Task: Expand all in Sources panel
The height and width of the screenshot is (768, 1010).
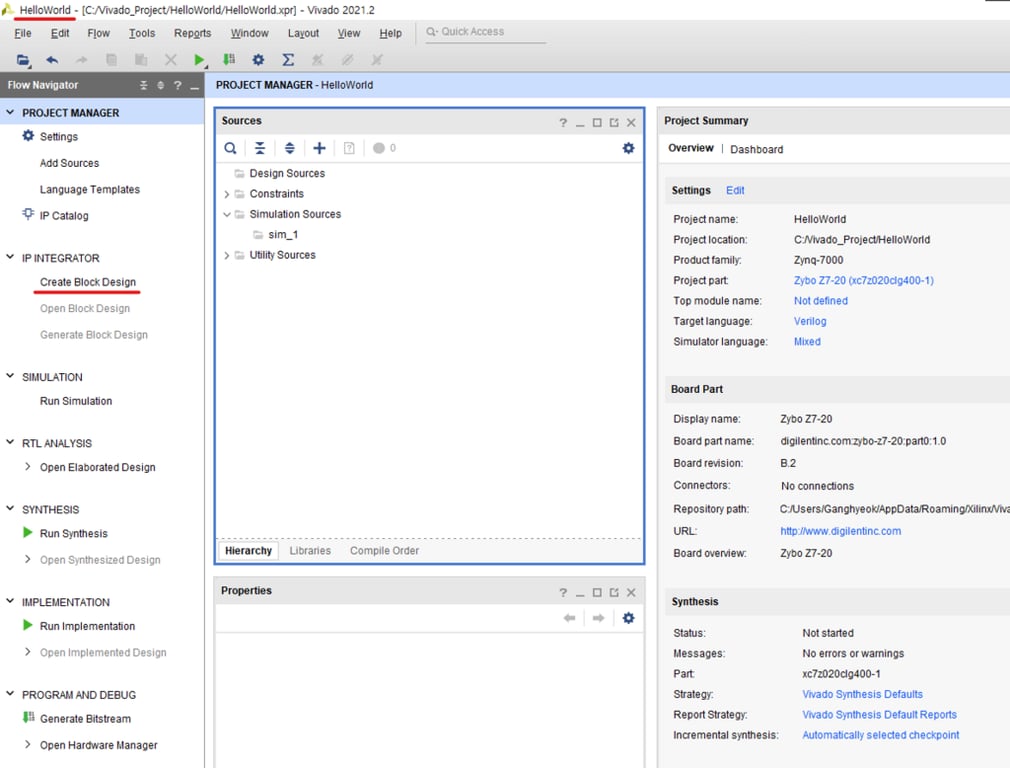Action: (x=290, y=148)
